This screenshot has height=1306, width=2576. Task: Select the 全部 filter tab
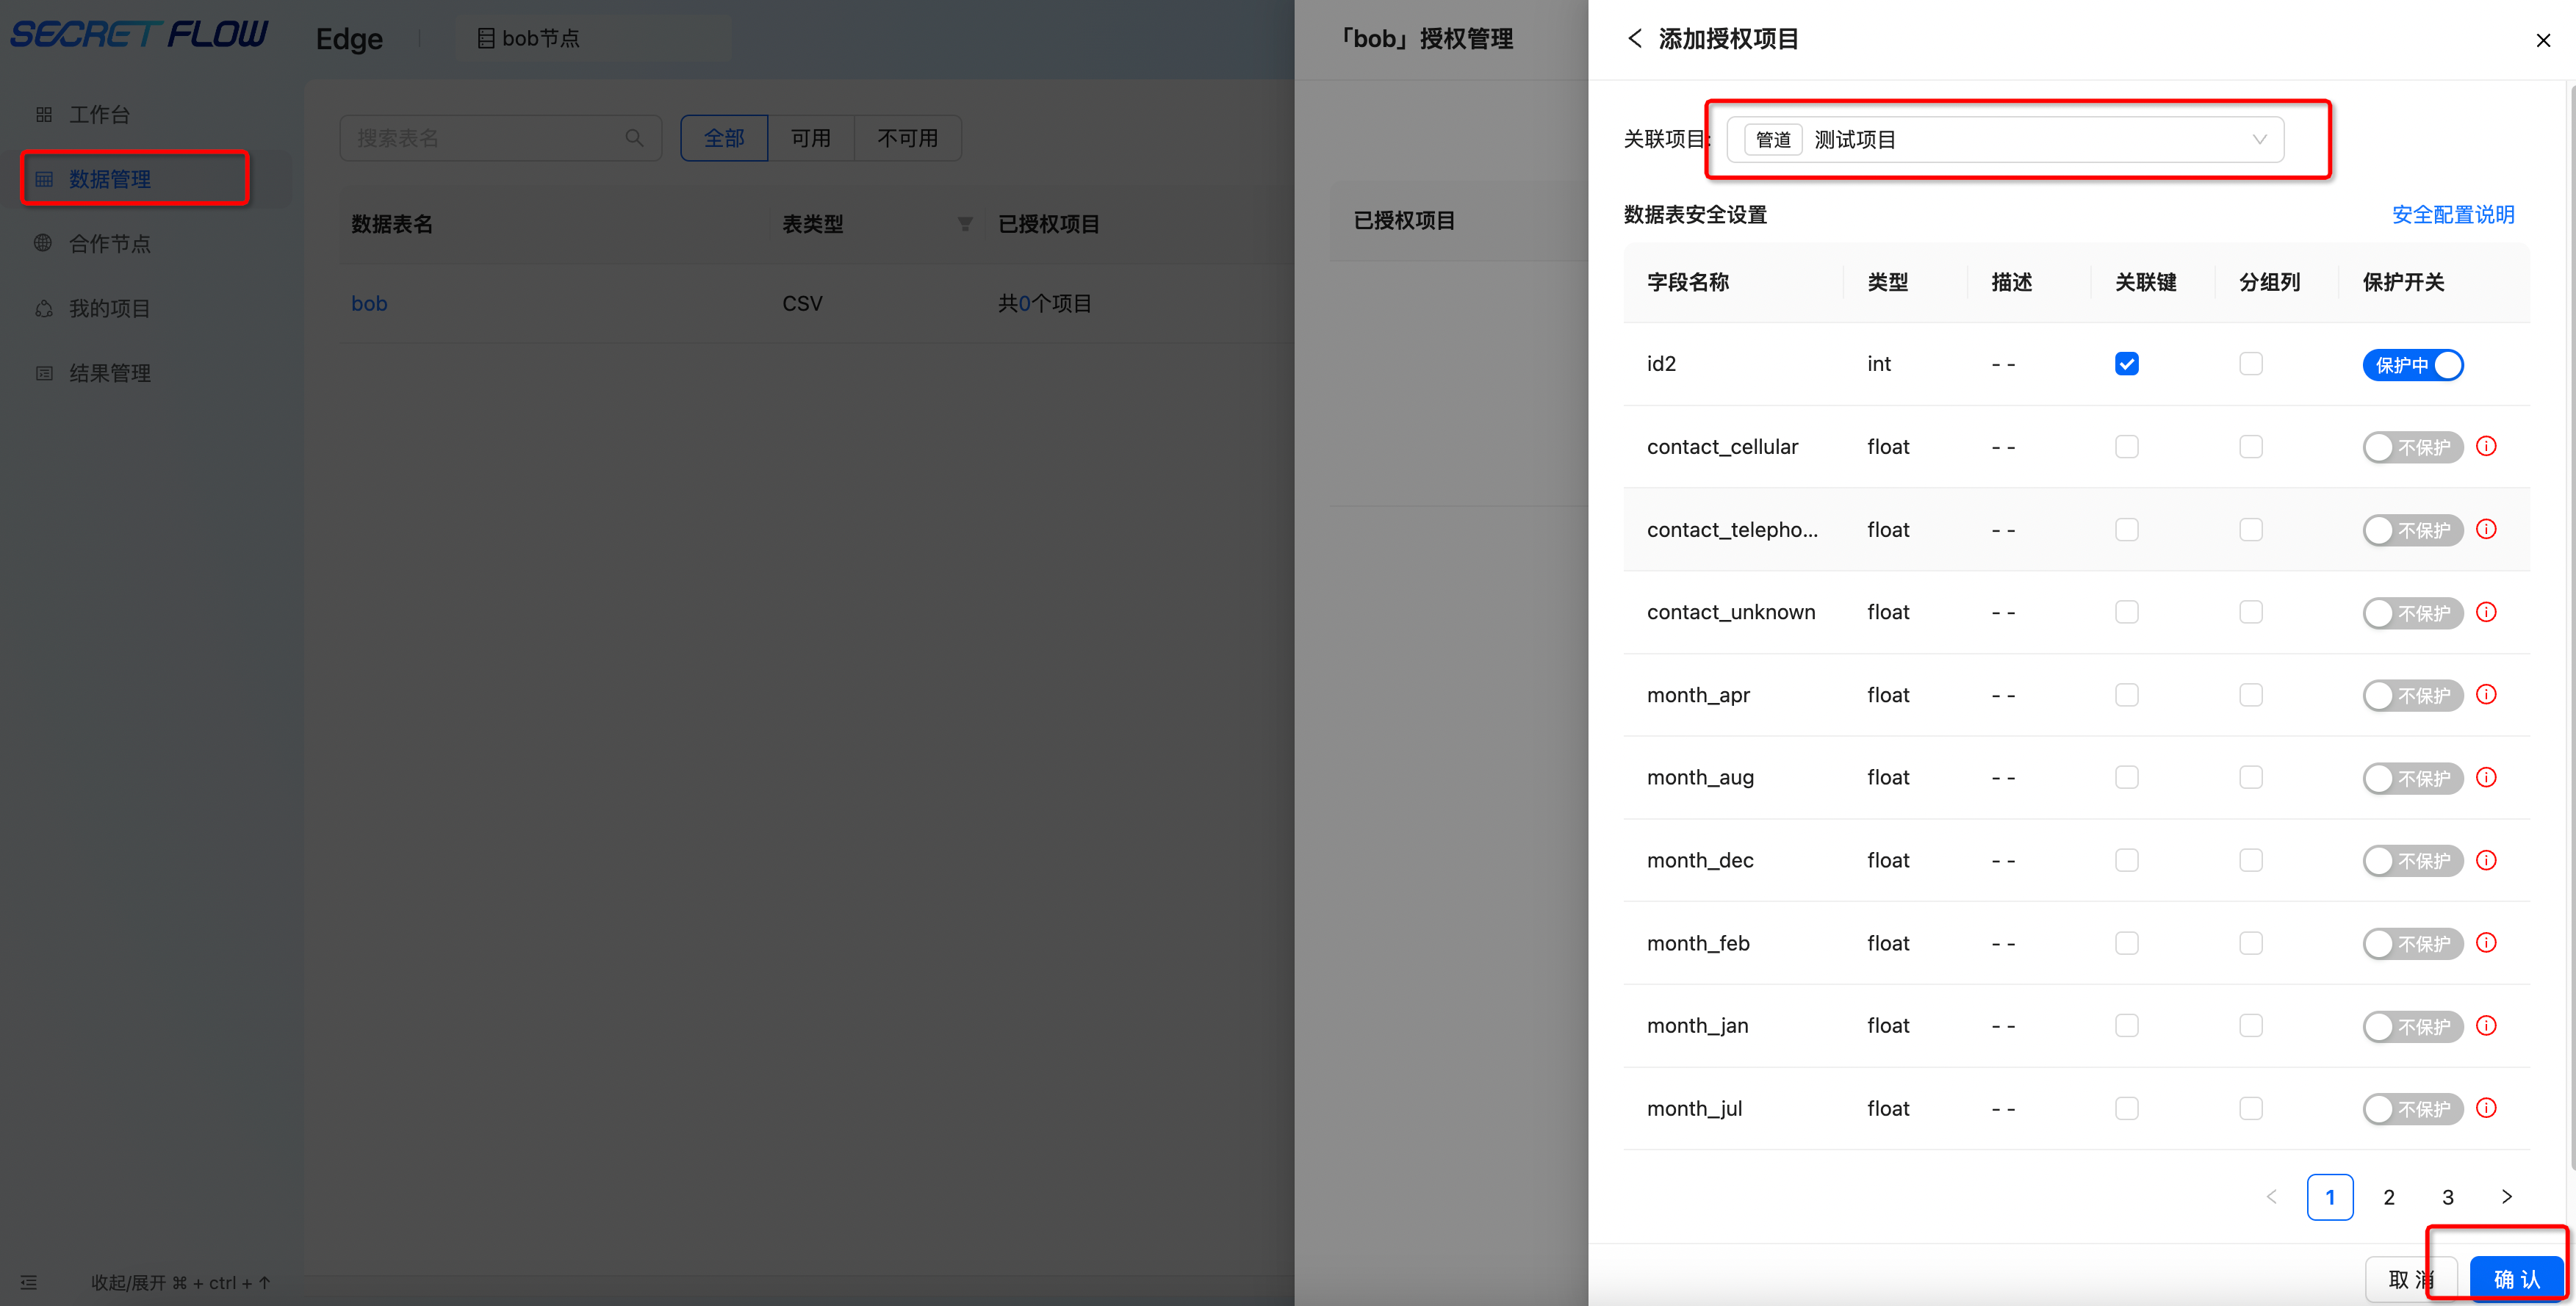coord(724,138)
